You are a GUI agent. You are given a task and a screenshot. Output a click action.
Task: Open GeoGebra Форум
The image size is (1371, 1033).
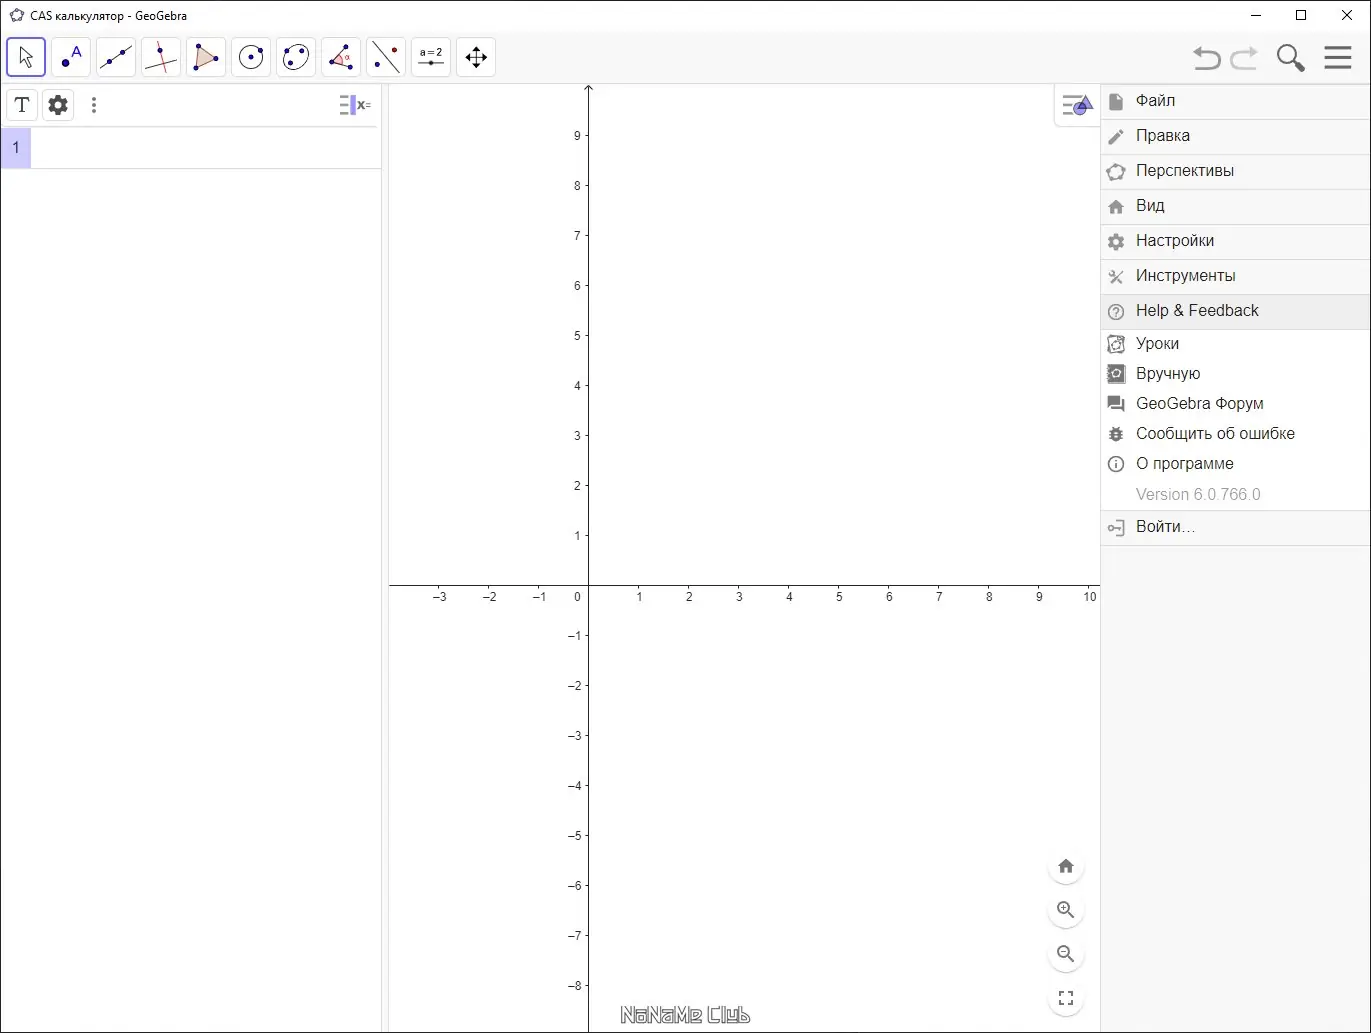pos(1236,404)
